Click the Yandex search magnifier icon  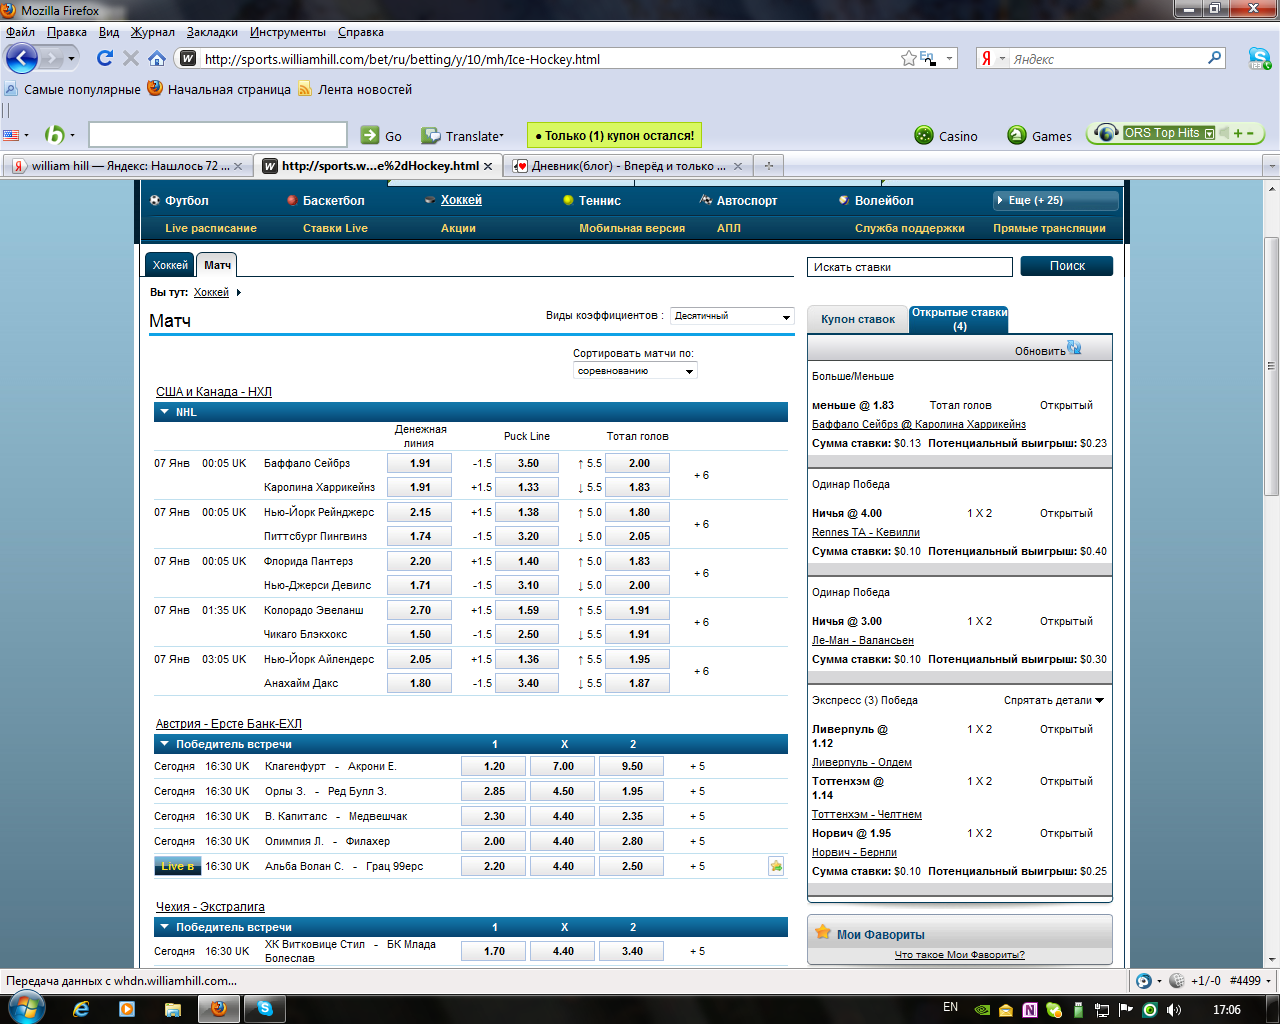pos(1215,58)
